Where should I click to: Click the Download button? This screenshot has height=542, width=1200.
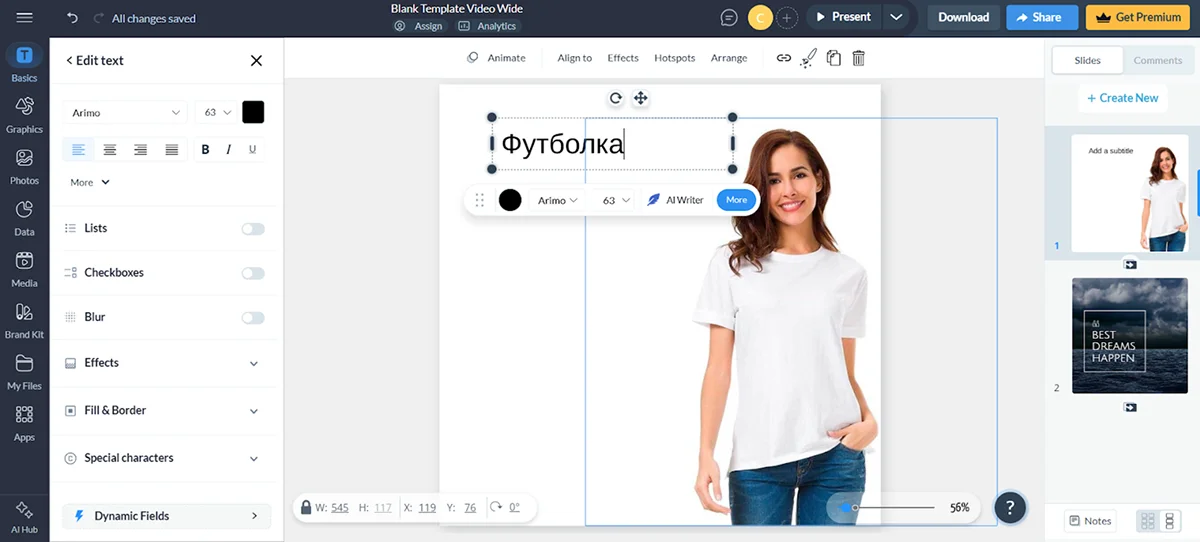[963, 17]
